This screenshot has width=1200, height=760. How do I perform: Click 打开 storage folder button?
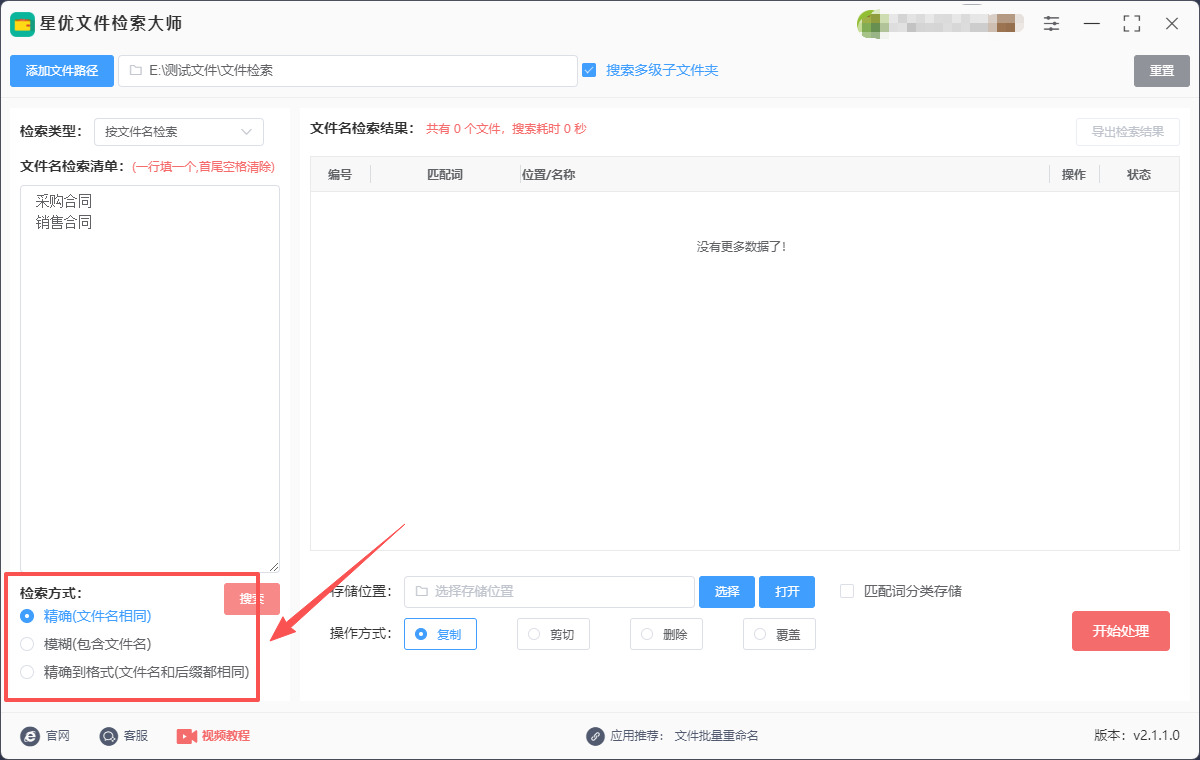coord(787,592)
